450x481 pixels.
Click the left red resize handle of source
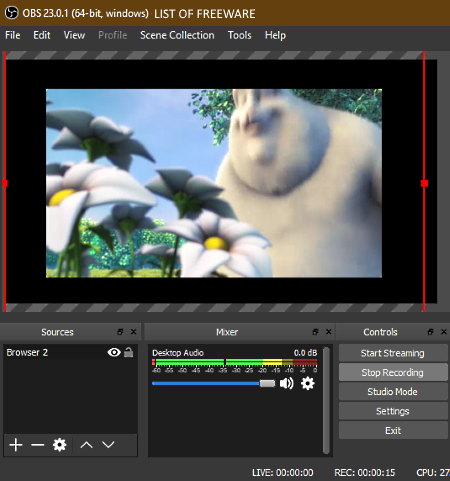[x=4, y=183]
